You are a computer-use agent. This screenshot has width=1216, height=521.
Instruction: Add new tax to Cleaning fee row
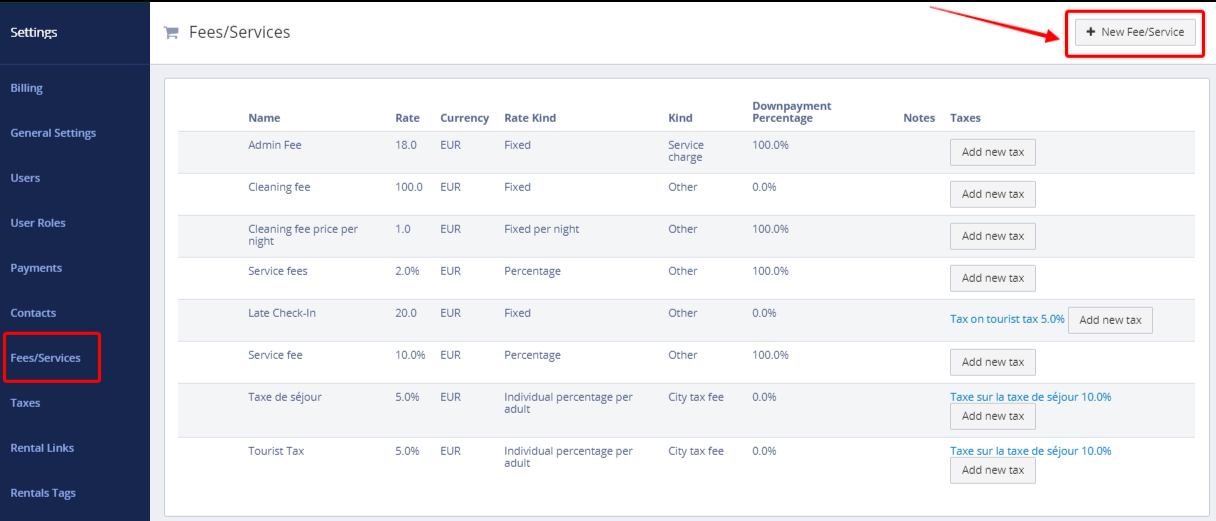click(992, 194)
